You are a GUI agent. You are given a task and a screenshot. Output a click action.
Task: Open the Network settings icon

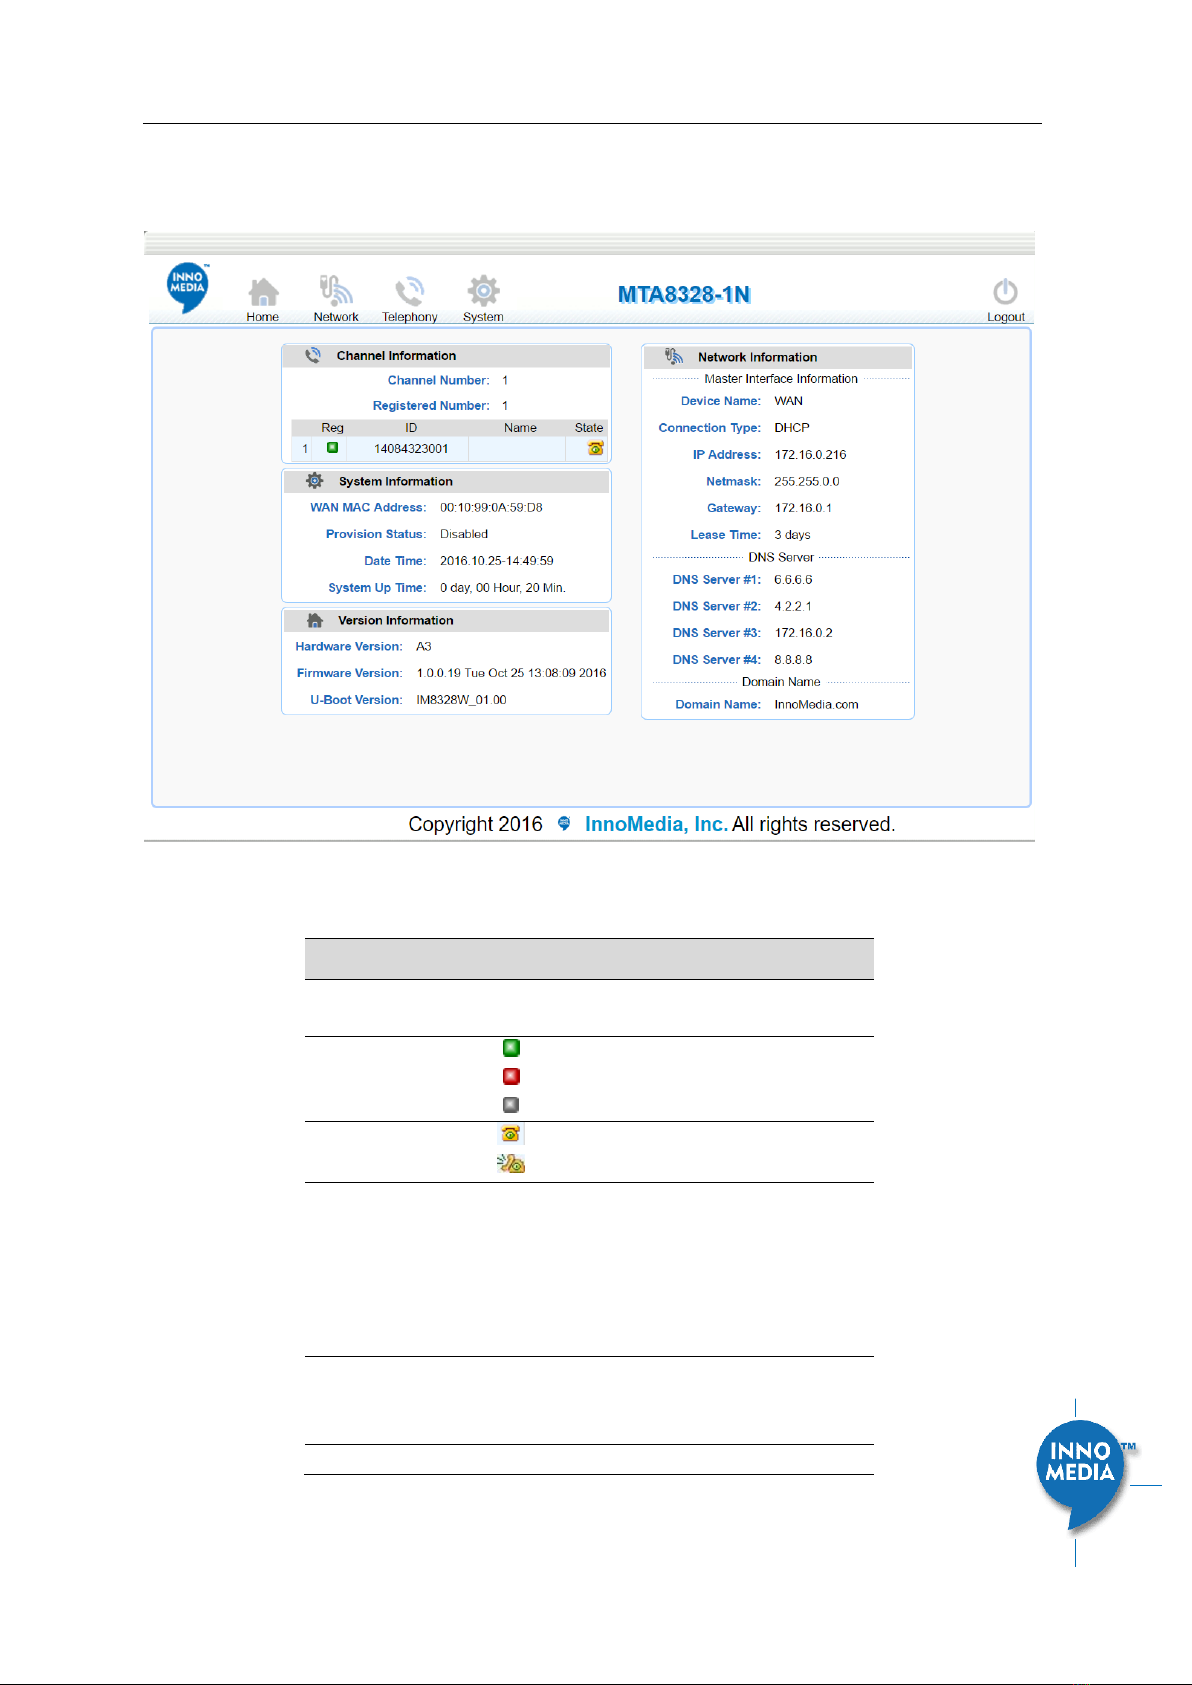(x=336, y=290)
